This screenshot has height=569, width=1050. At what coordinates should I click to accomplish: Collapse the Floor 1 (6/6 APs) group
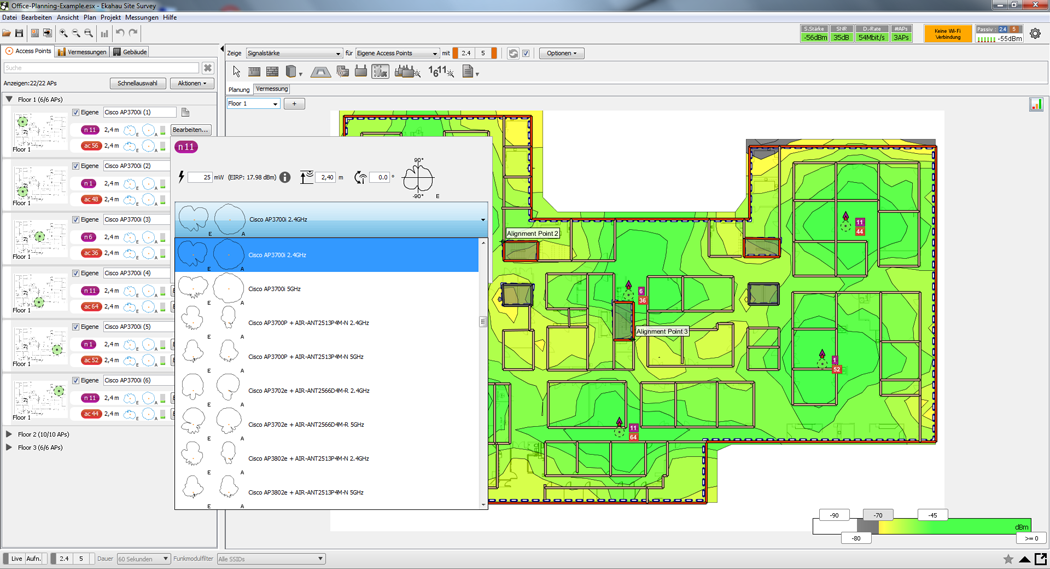9,99
